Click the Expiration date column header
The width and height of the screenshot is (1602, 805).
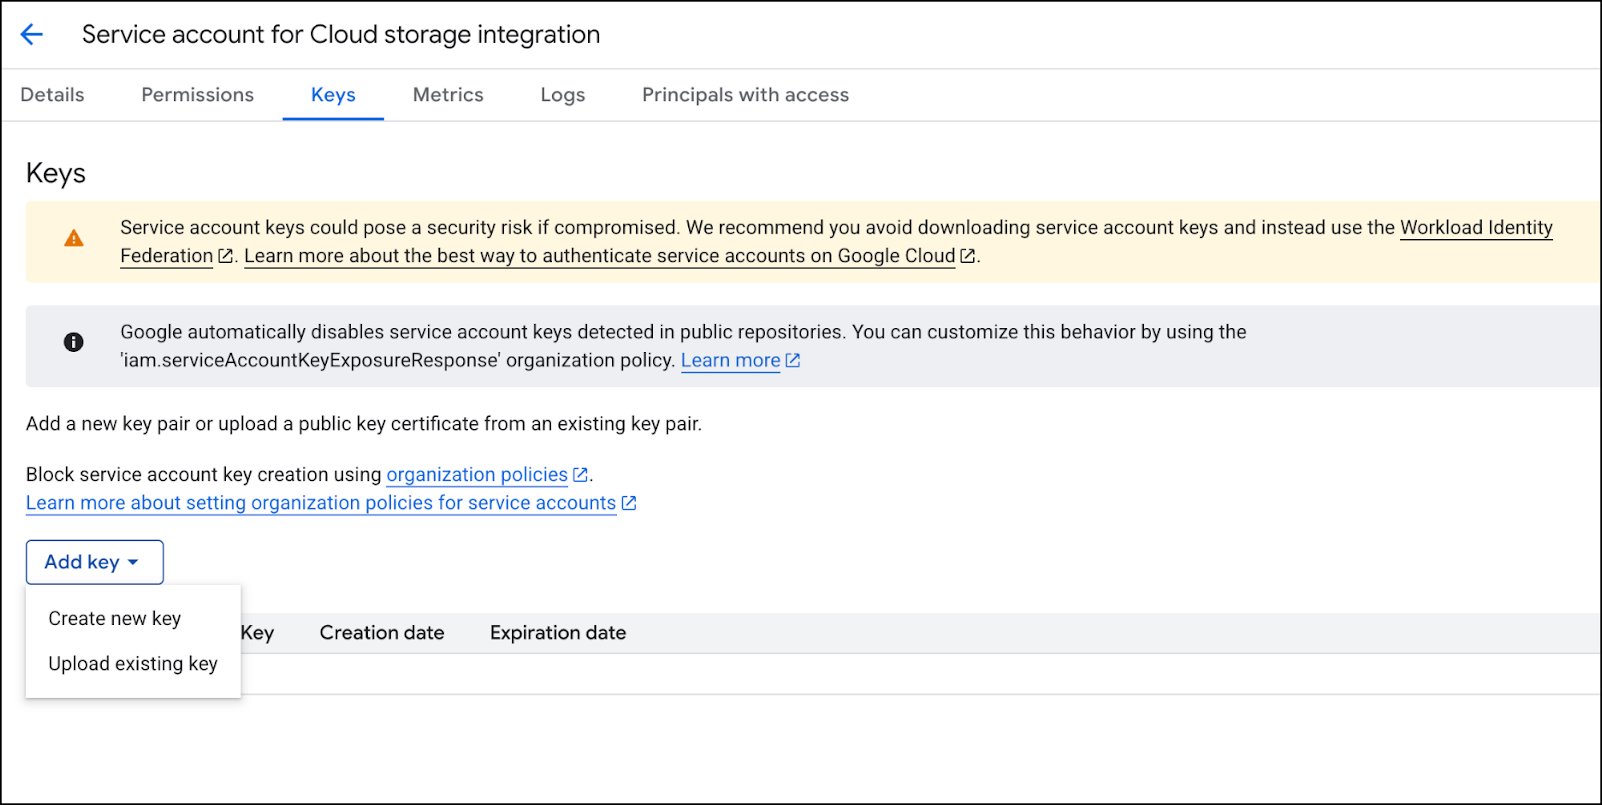[x=558, y=633]
